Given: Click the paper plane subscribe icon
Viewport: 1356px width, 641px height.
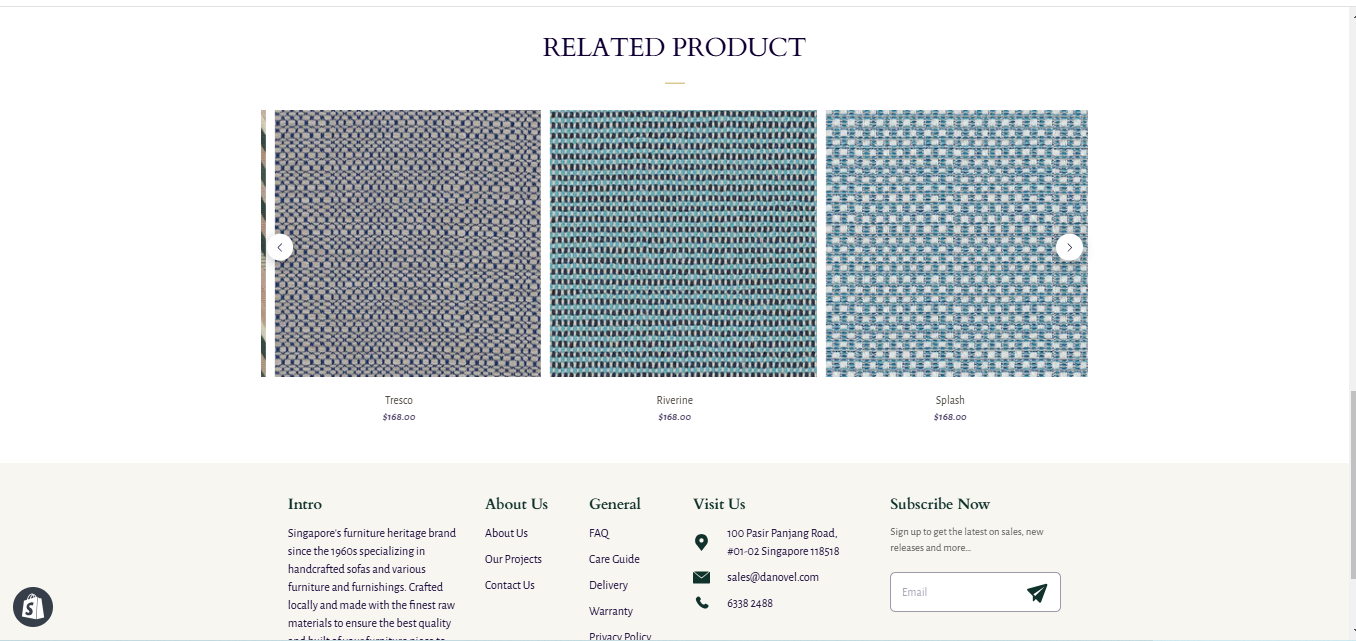Looking at the screenshot, I should click(1037, 593).
